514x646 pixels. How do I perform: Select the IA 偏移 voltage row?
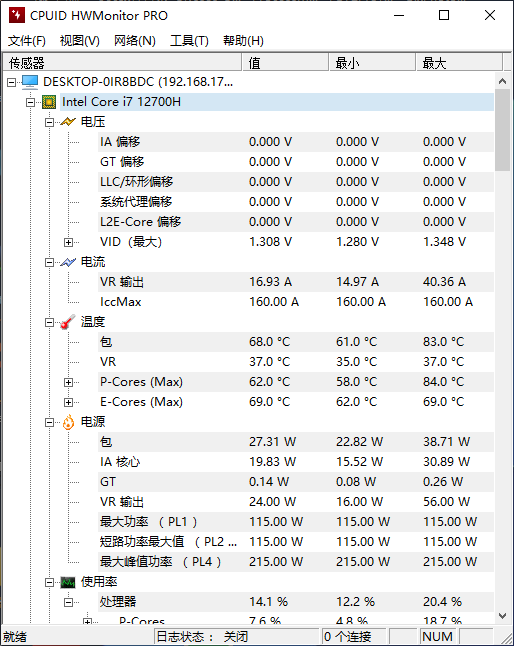coord(296,142)
